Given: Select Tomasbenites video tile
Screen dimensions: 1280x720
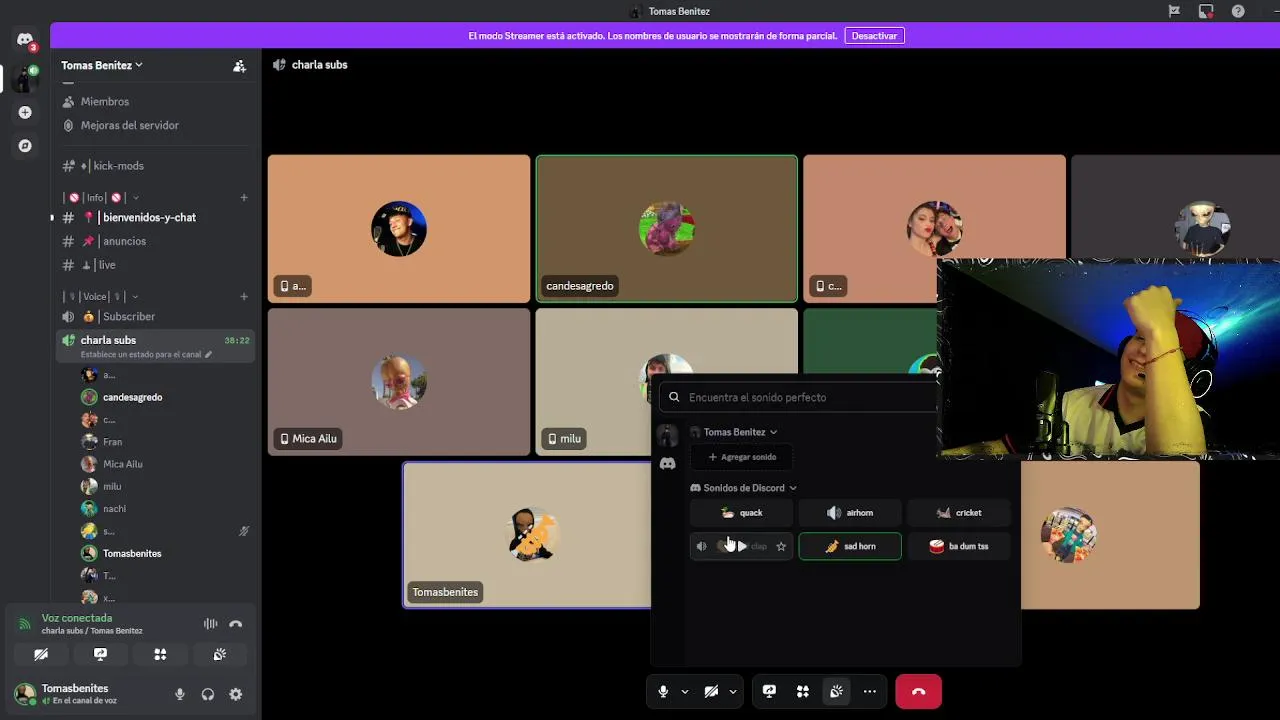Looking at the screenshot, I should (528, 535).
